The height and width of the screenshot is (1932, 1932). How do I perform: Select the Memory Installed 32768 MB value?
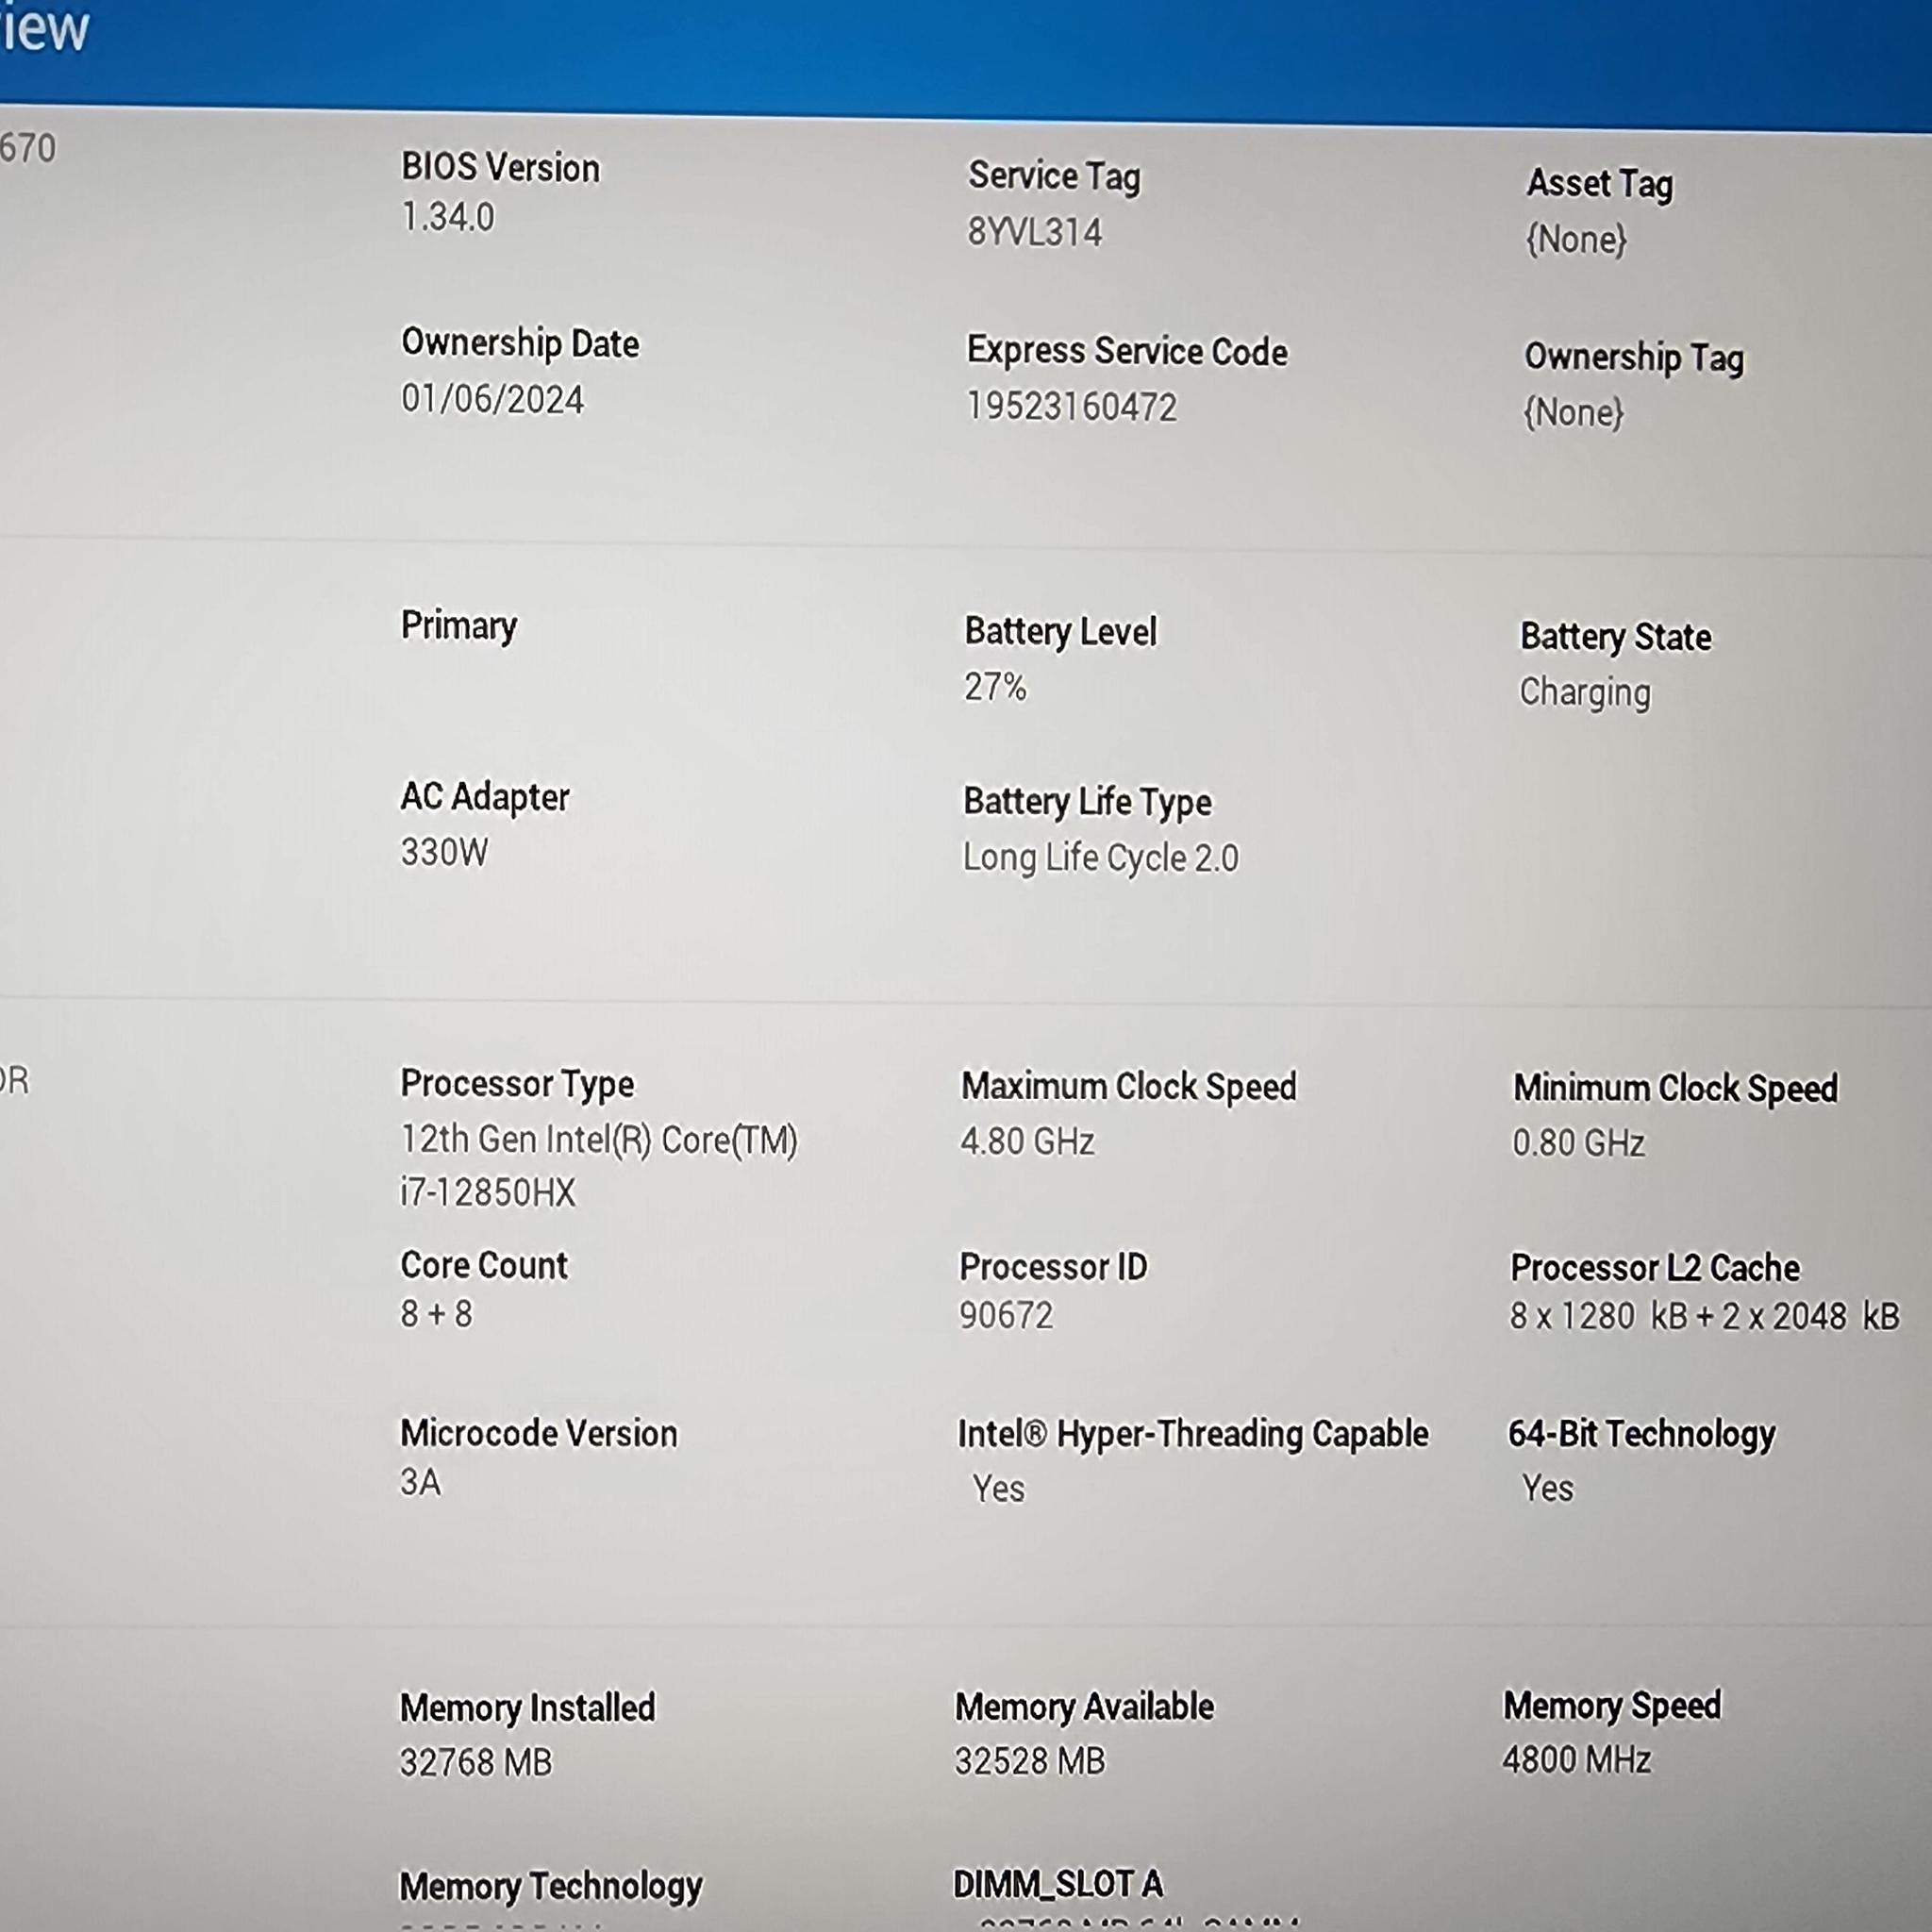coord(476,1762)
